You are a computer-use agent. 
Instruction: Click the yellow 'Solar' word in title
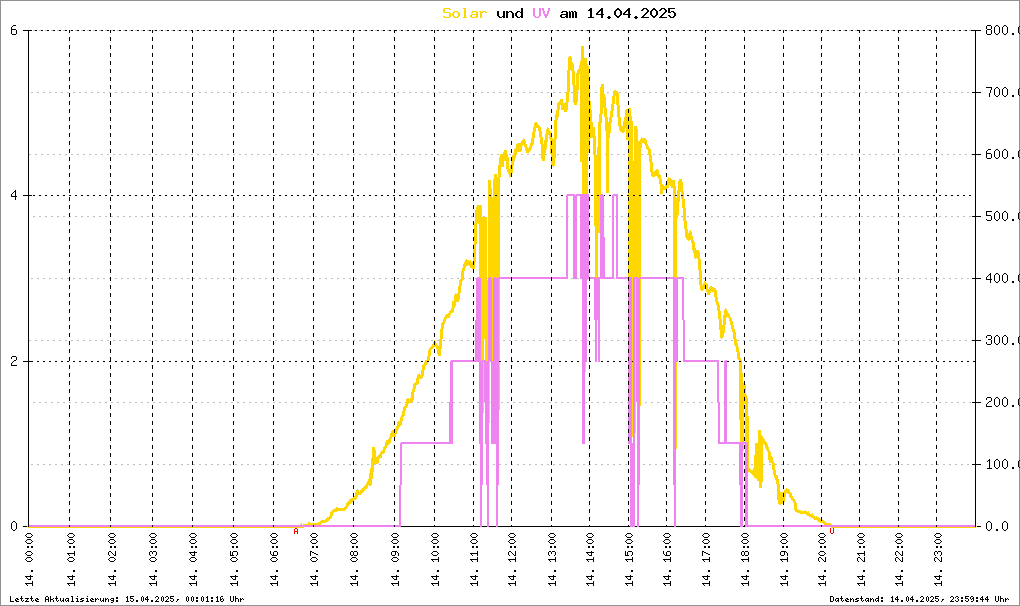click(464, 13)
